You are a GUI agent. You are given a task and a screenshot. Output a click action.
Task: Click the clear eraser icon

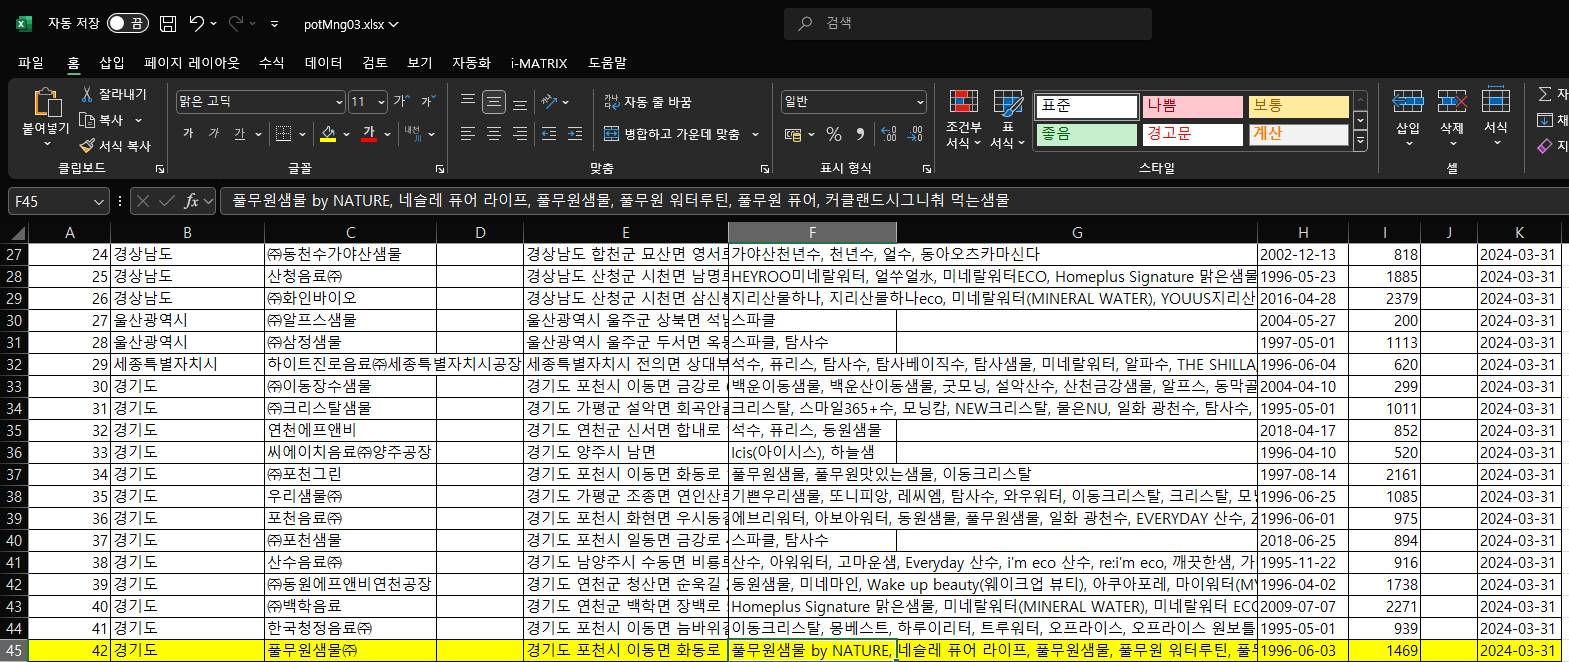point(1545,146)
